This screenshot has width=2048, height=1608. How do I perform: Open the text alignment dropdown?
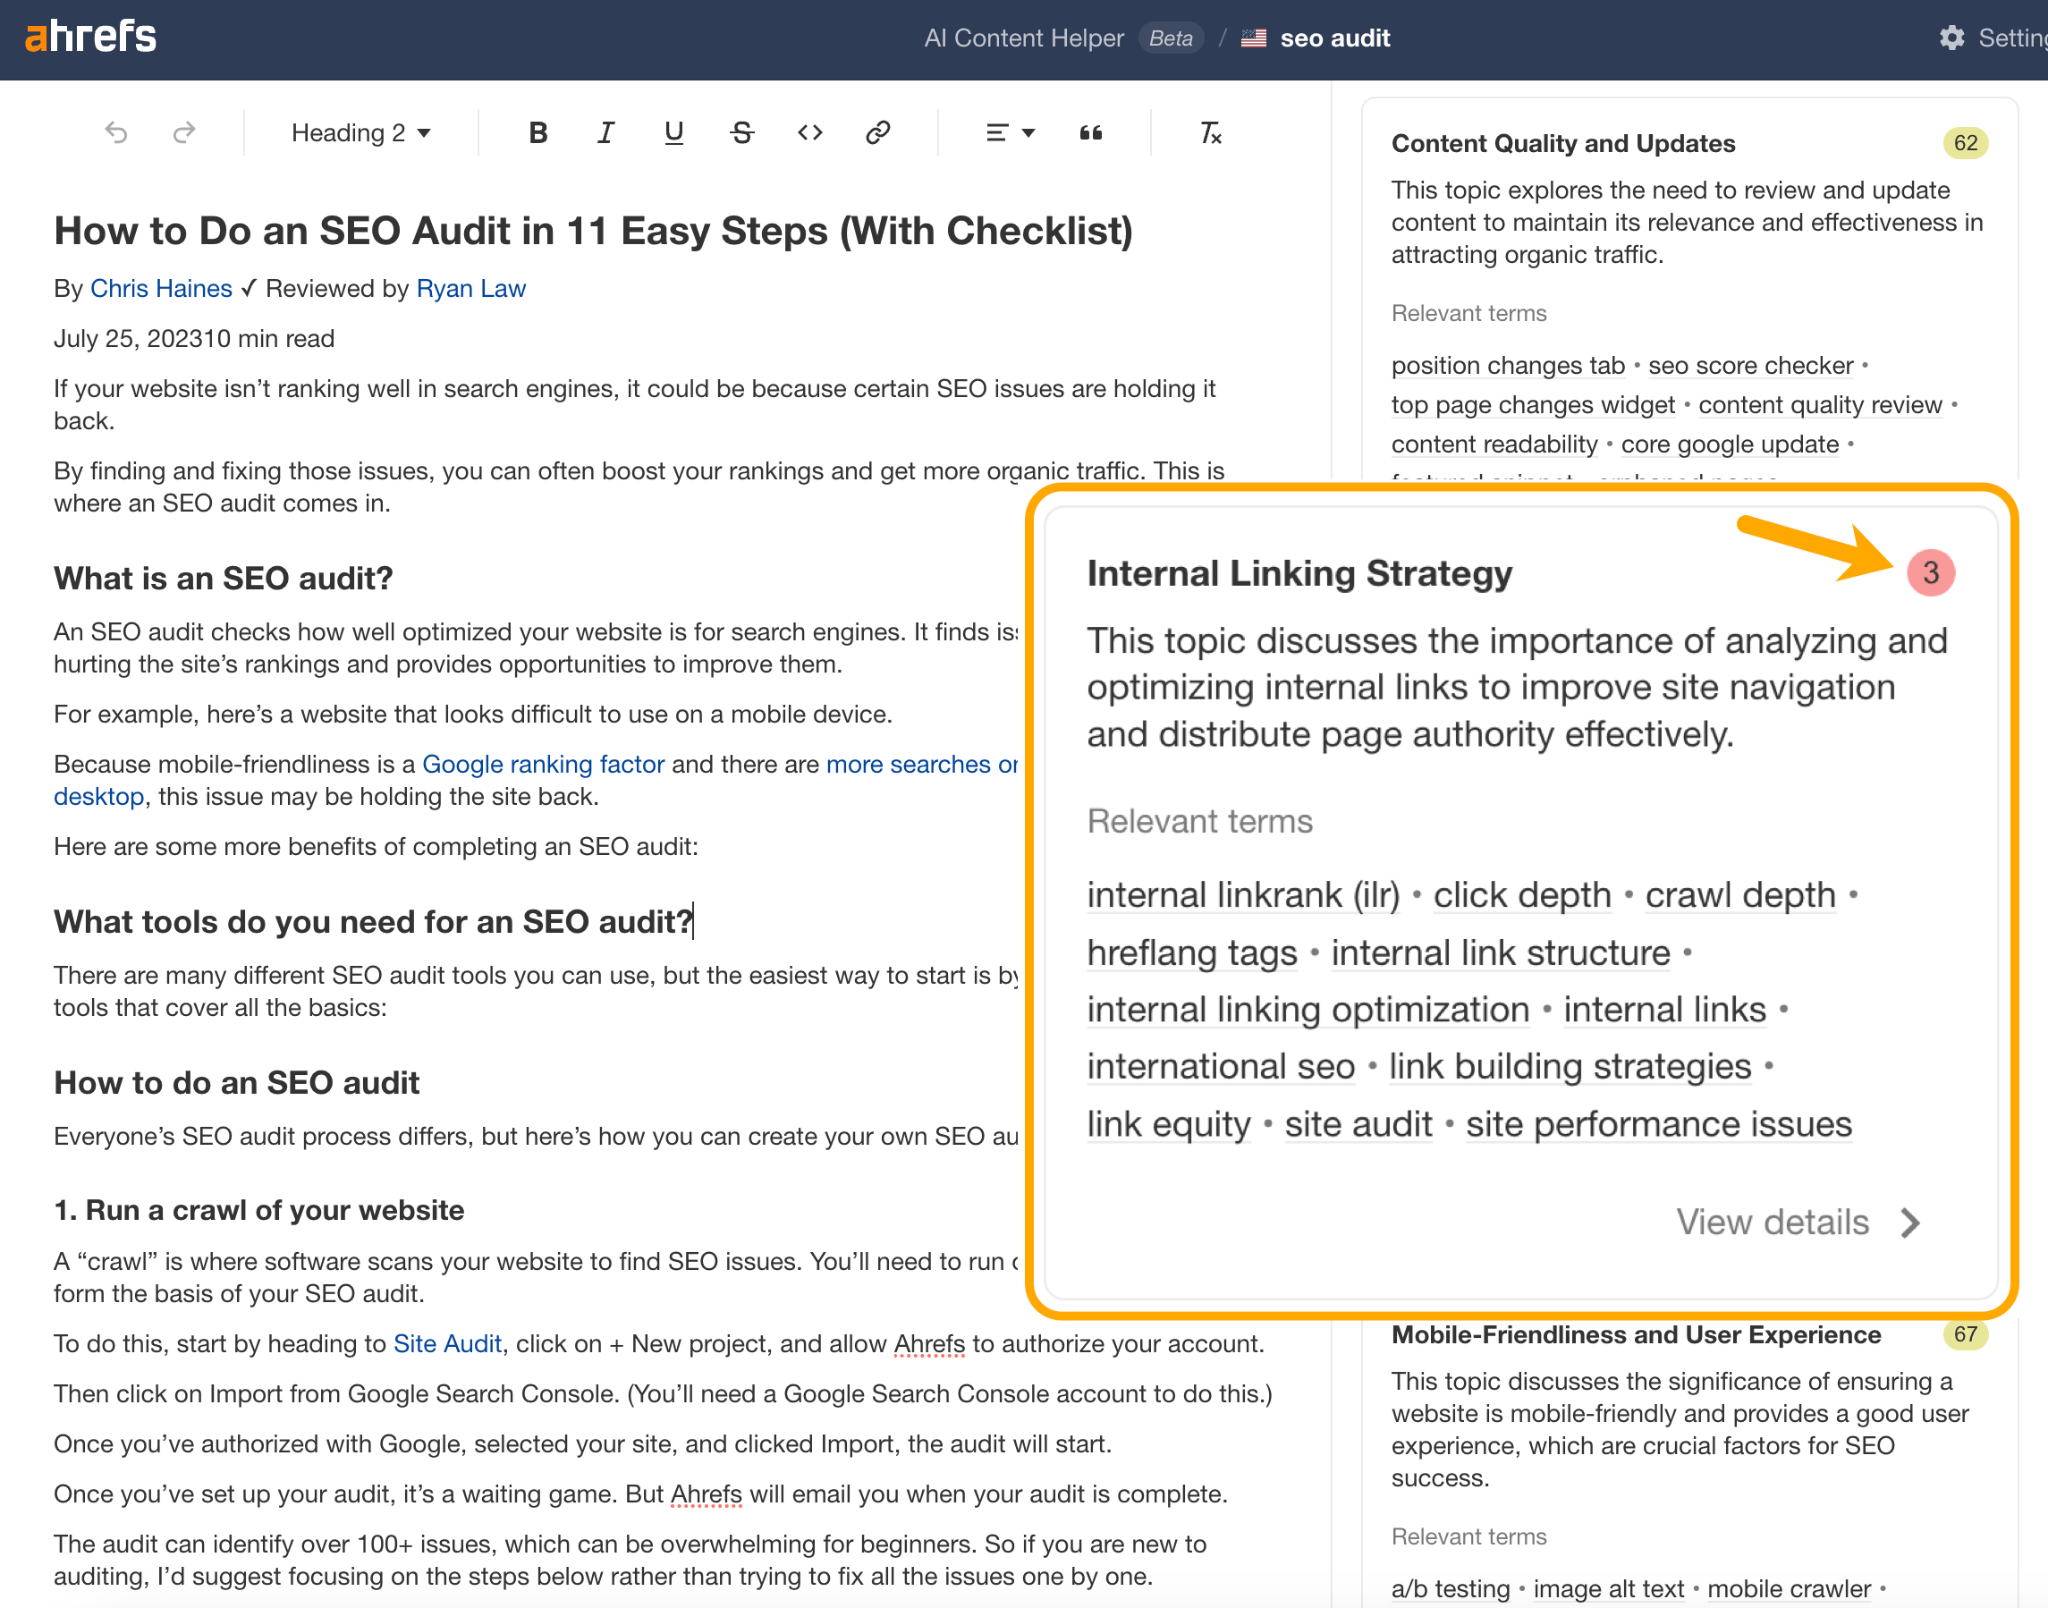pyautogui.click(x=1008, y=132)
